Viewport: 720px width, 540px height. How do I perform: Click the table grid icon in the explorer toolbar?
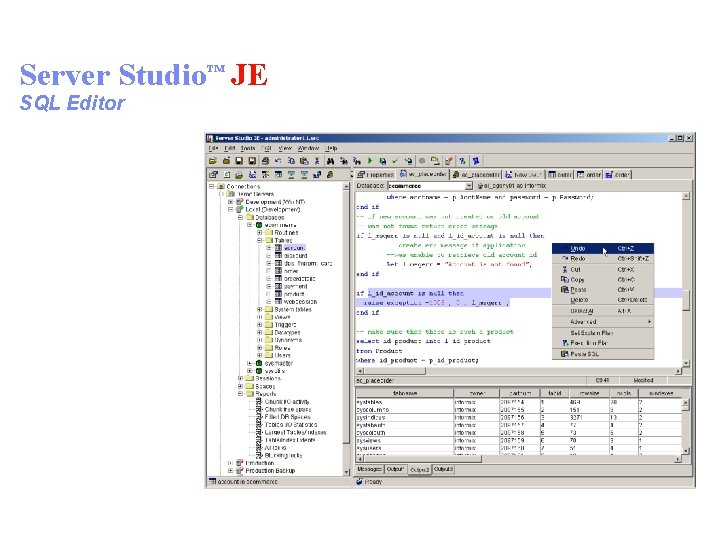(278, 174)
